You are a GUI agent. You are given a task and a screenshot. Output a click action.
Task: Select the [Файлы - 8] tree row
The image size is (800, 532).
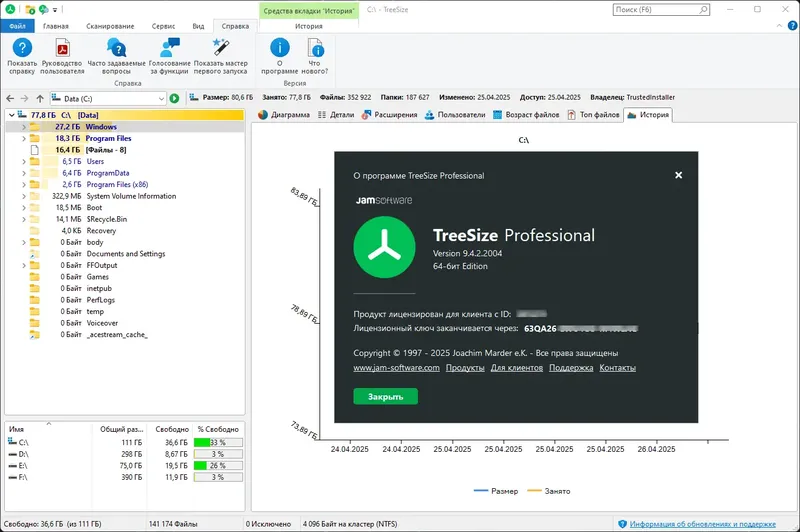pos(124,150)
